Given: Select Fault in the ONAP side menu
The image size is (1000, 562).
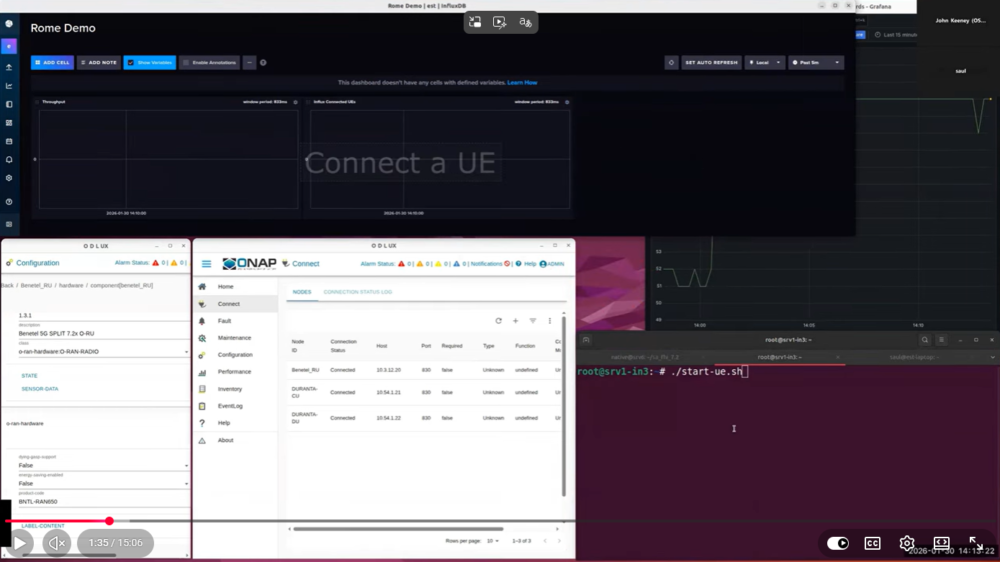Looking at the screenshot, I should tap(225, 321).
